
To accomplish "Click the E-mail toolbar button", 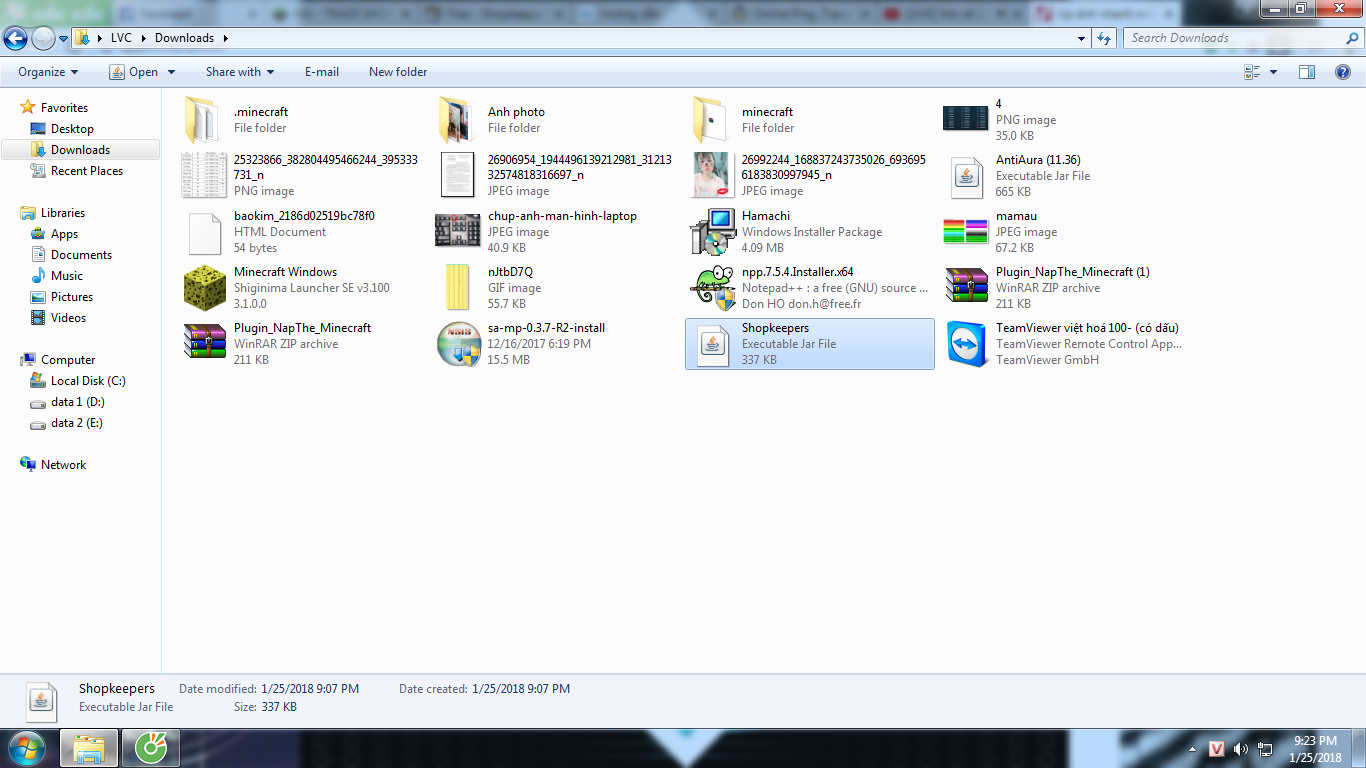I will pyautogui.click(x=322, y=72).
